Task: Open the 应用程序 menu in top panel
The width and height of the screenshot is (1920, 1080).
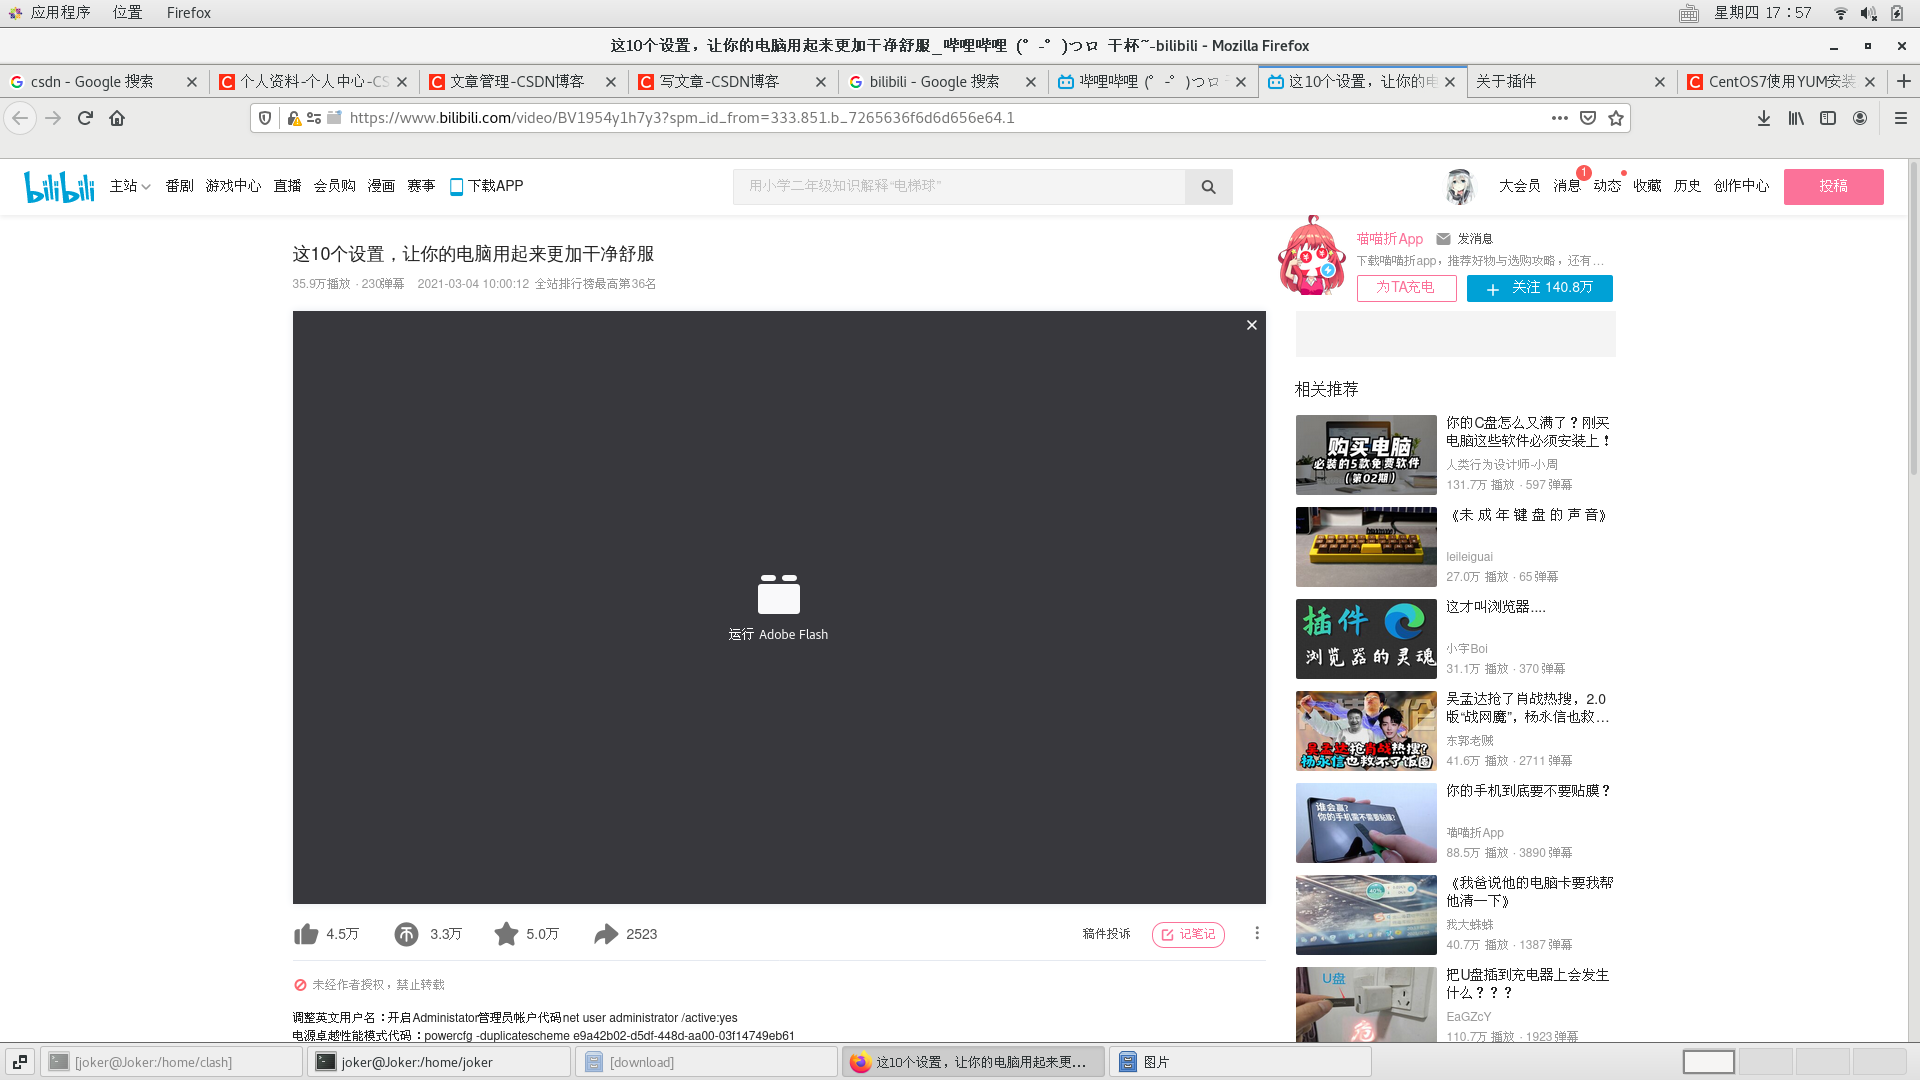Action: (x=58, y=12)
